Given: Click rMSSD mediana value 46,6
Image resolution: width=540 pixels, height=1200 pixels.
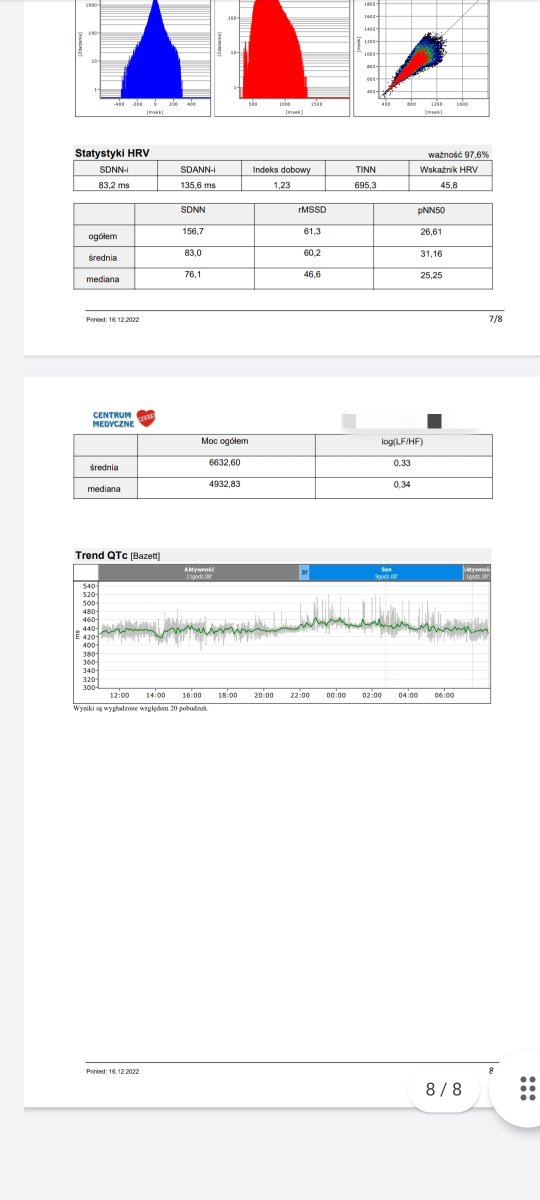Looking at the screenshot, I should tap(313, 275).
